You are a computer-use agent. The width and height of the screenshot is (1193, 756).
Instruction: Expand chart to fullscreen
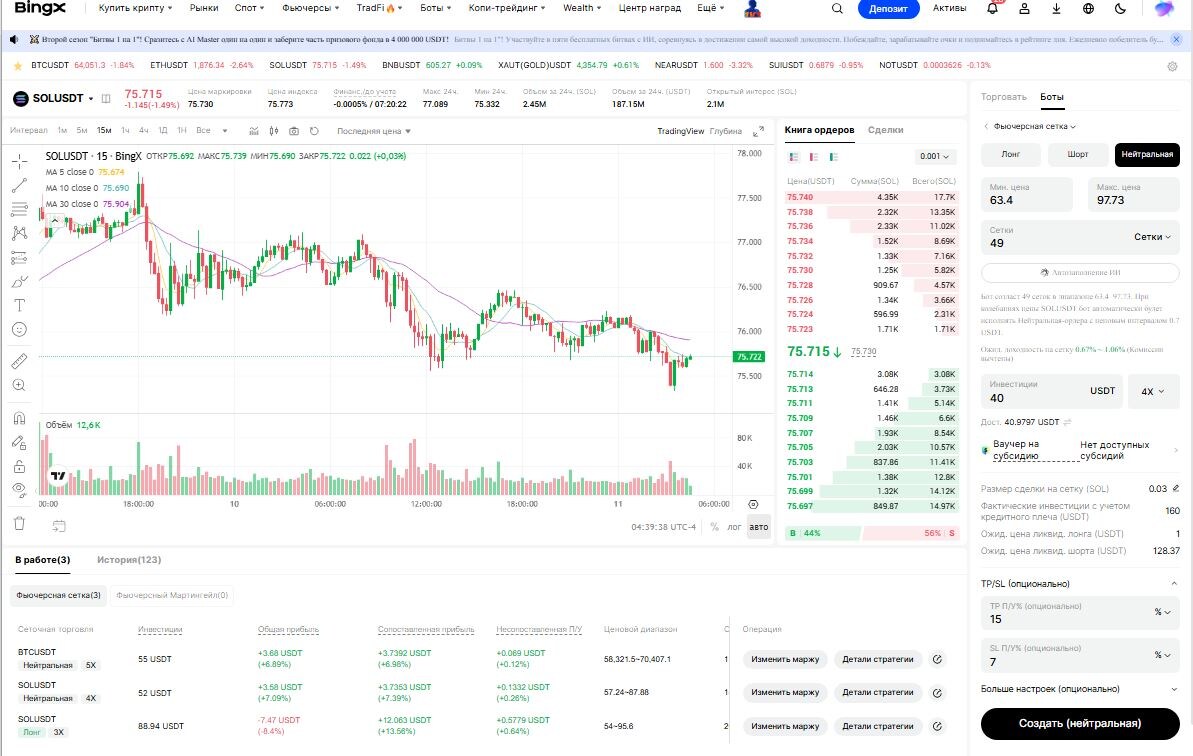click(x=758, y=131)
